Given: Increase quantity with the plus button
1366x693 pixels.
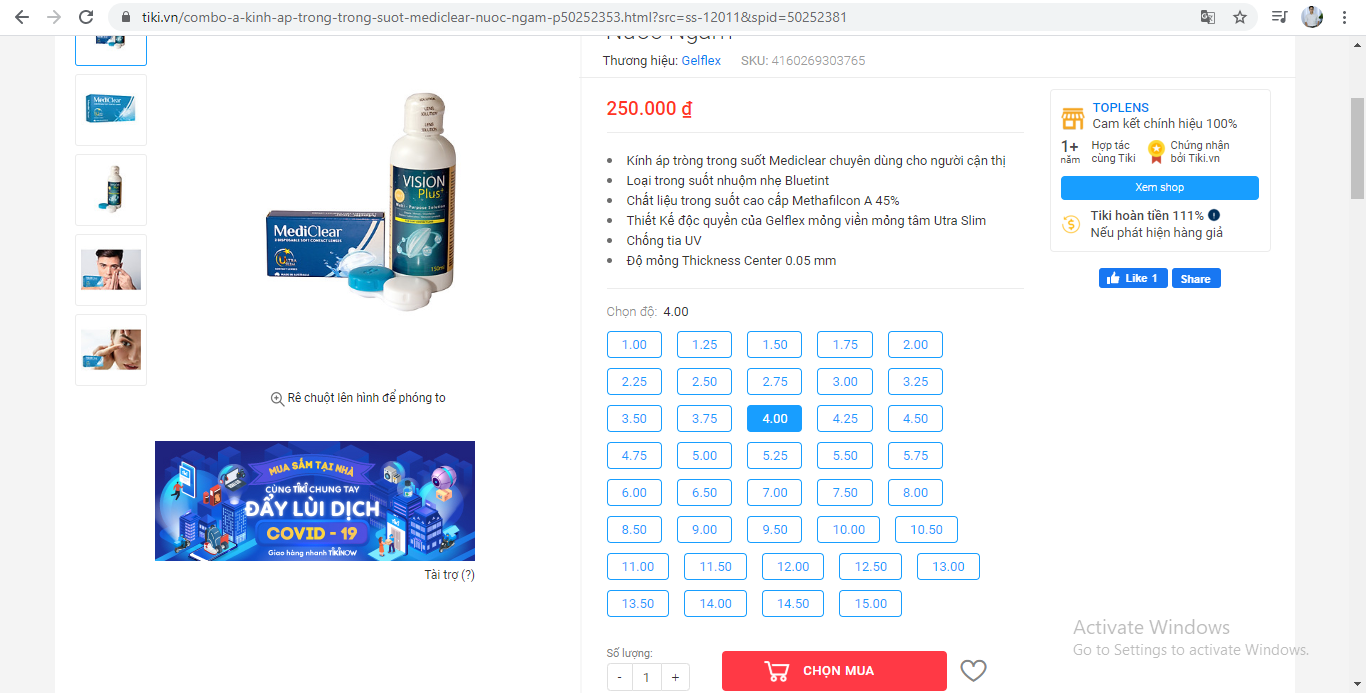Looking at the screenshot, I should pos(675,677).
